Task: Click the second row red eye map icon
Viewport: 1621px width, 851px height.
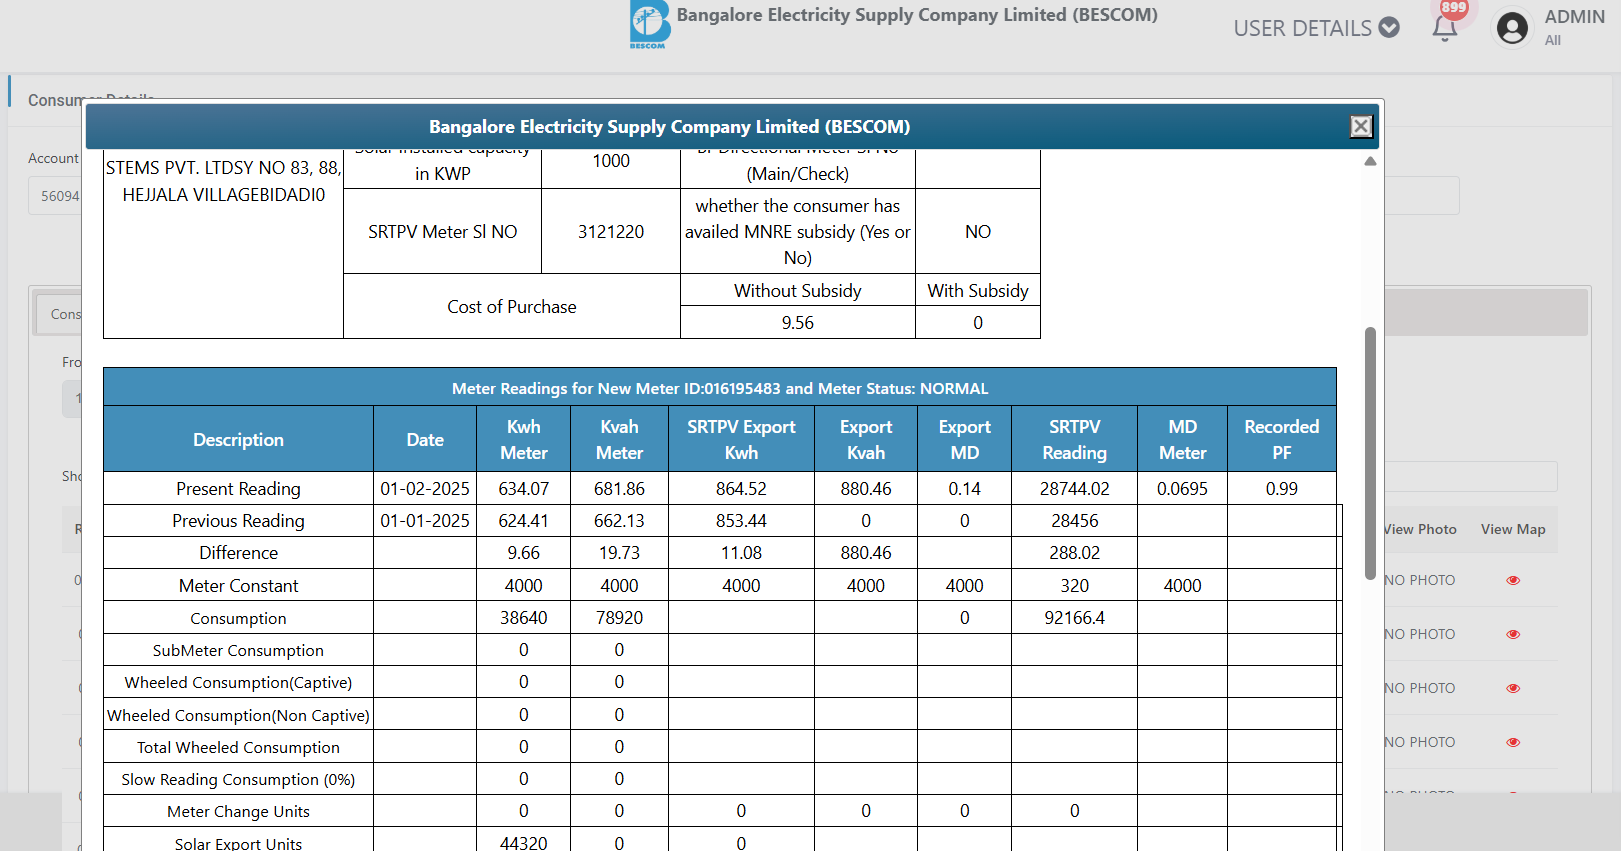Action: 1513,634
